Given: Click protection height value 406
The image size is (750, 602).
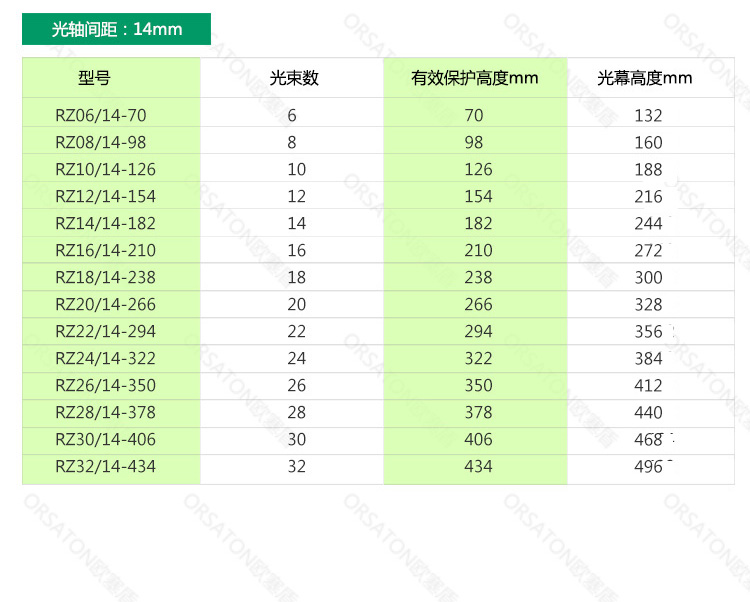Looking at the screenshot, I should click(x=478, y=439).
